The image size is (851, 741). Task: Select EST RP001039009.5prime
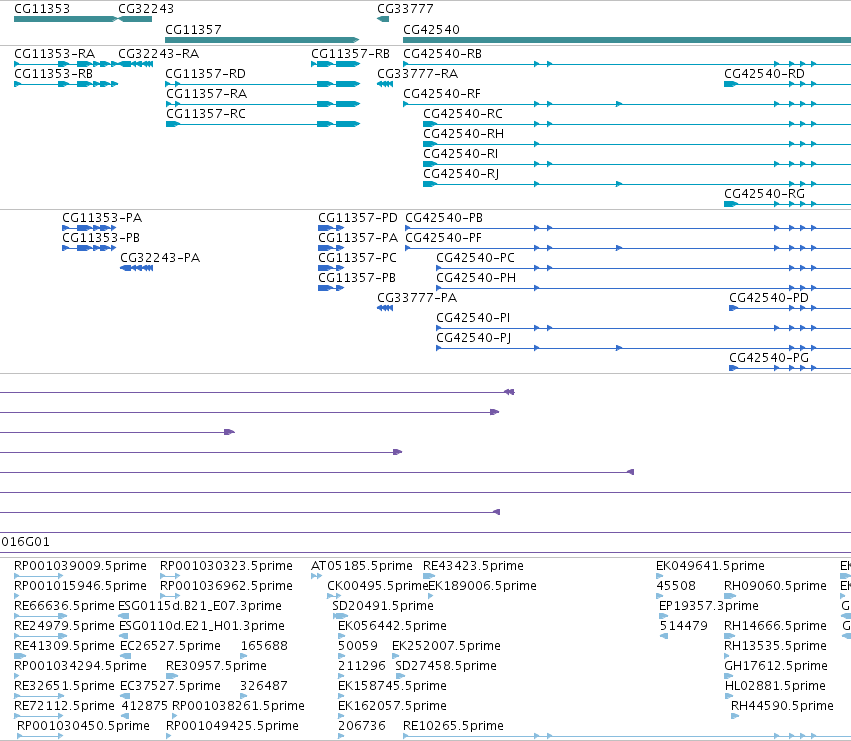coord(80,566)
